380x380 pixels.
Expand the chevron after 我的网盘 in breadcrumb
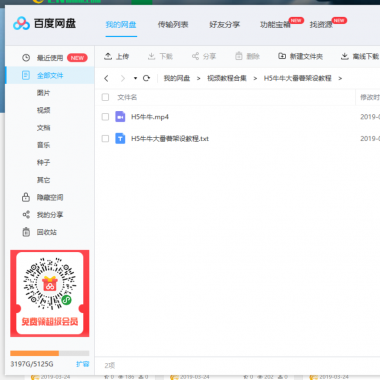coord(198,78)
